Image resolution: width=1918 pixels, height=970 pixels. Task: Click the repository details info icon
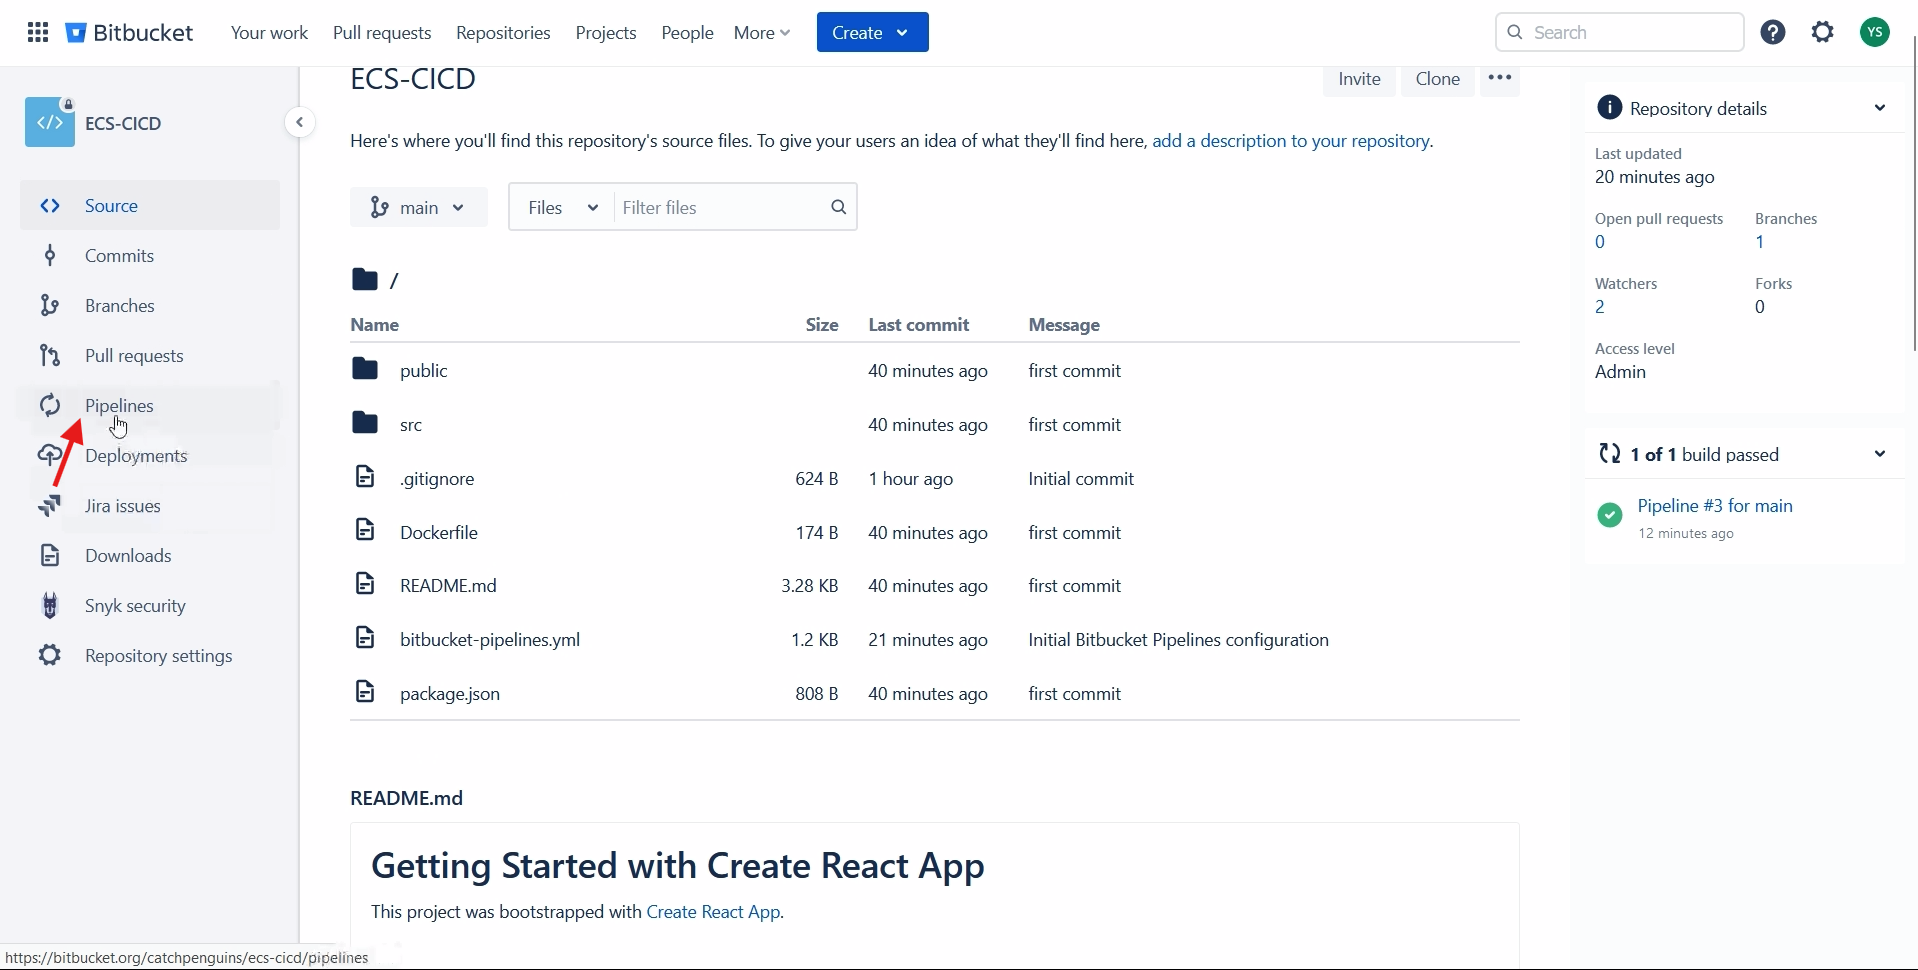pos(1609,108)
